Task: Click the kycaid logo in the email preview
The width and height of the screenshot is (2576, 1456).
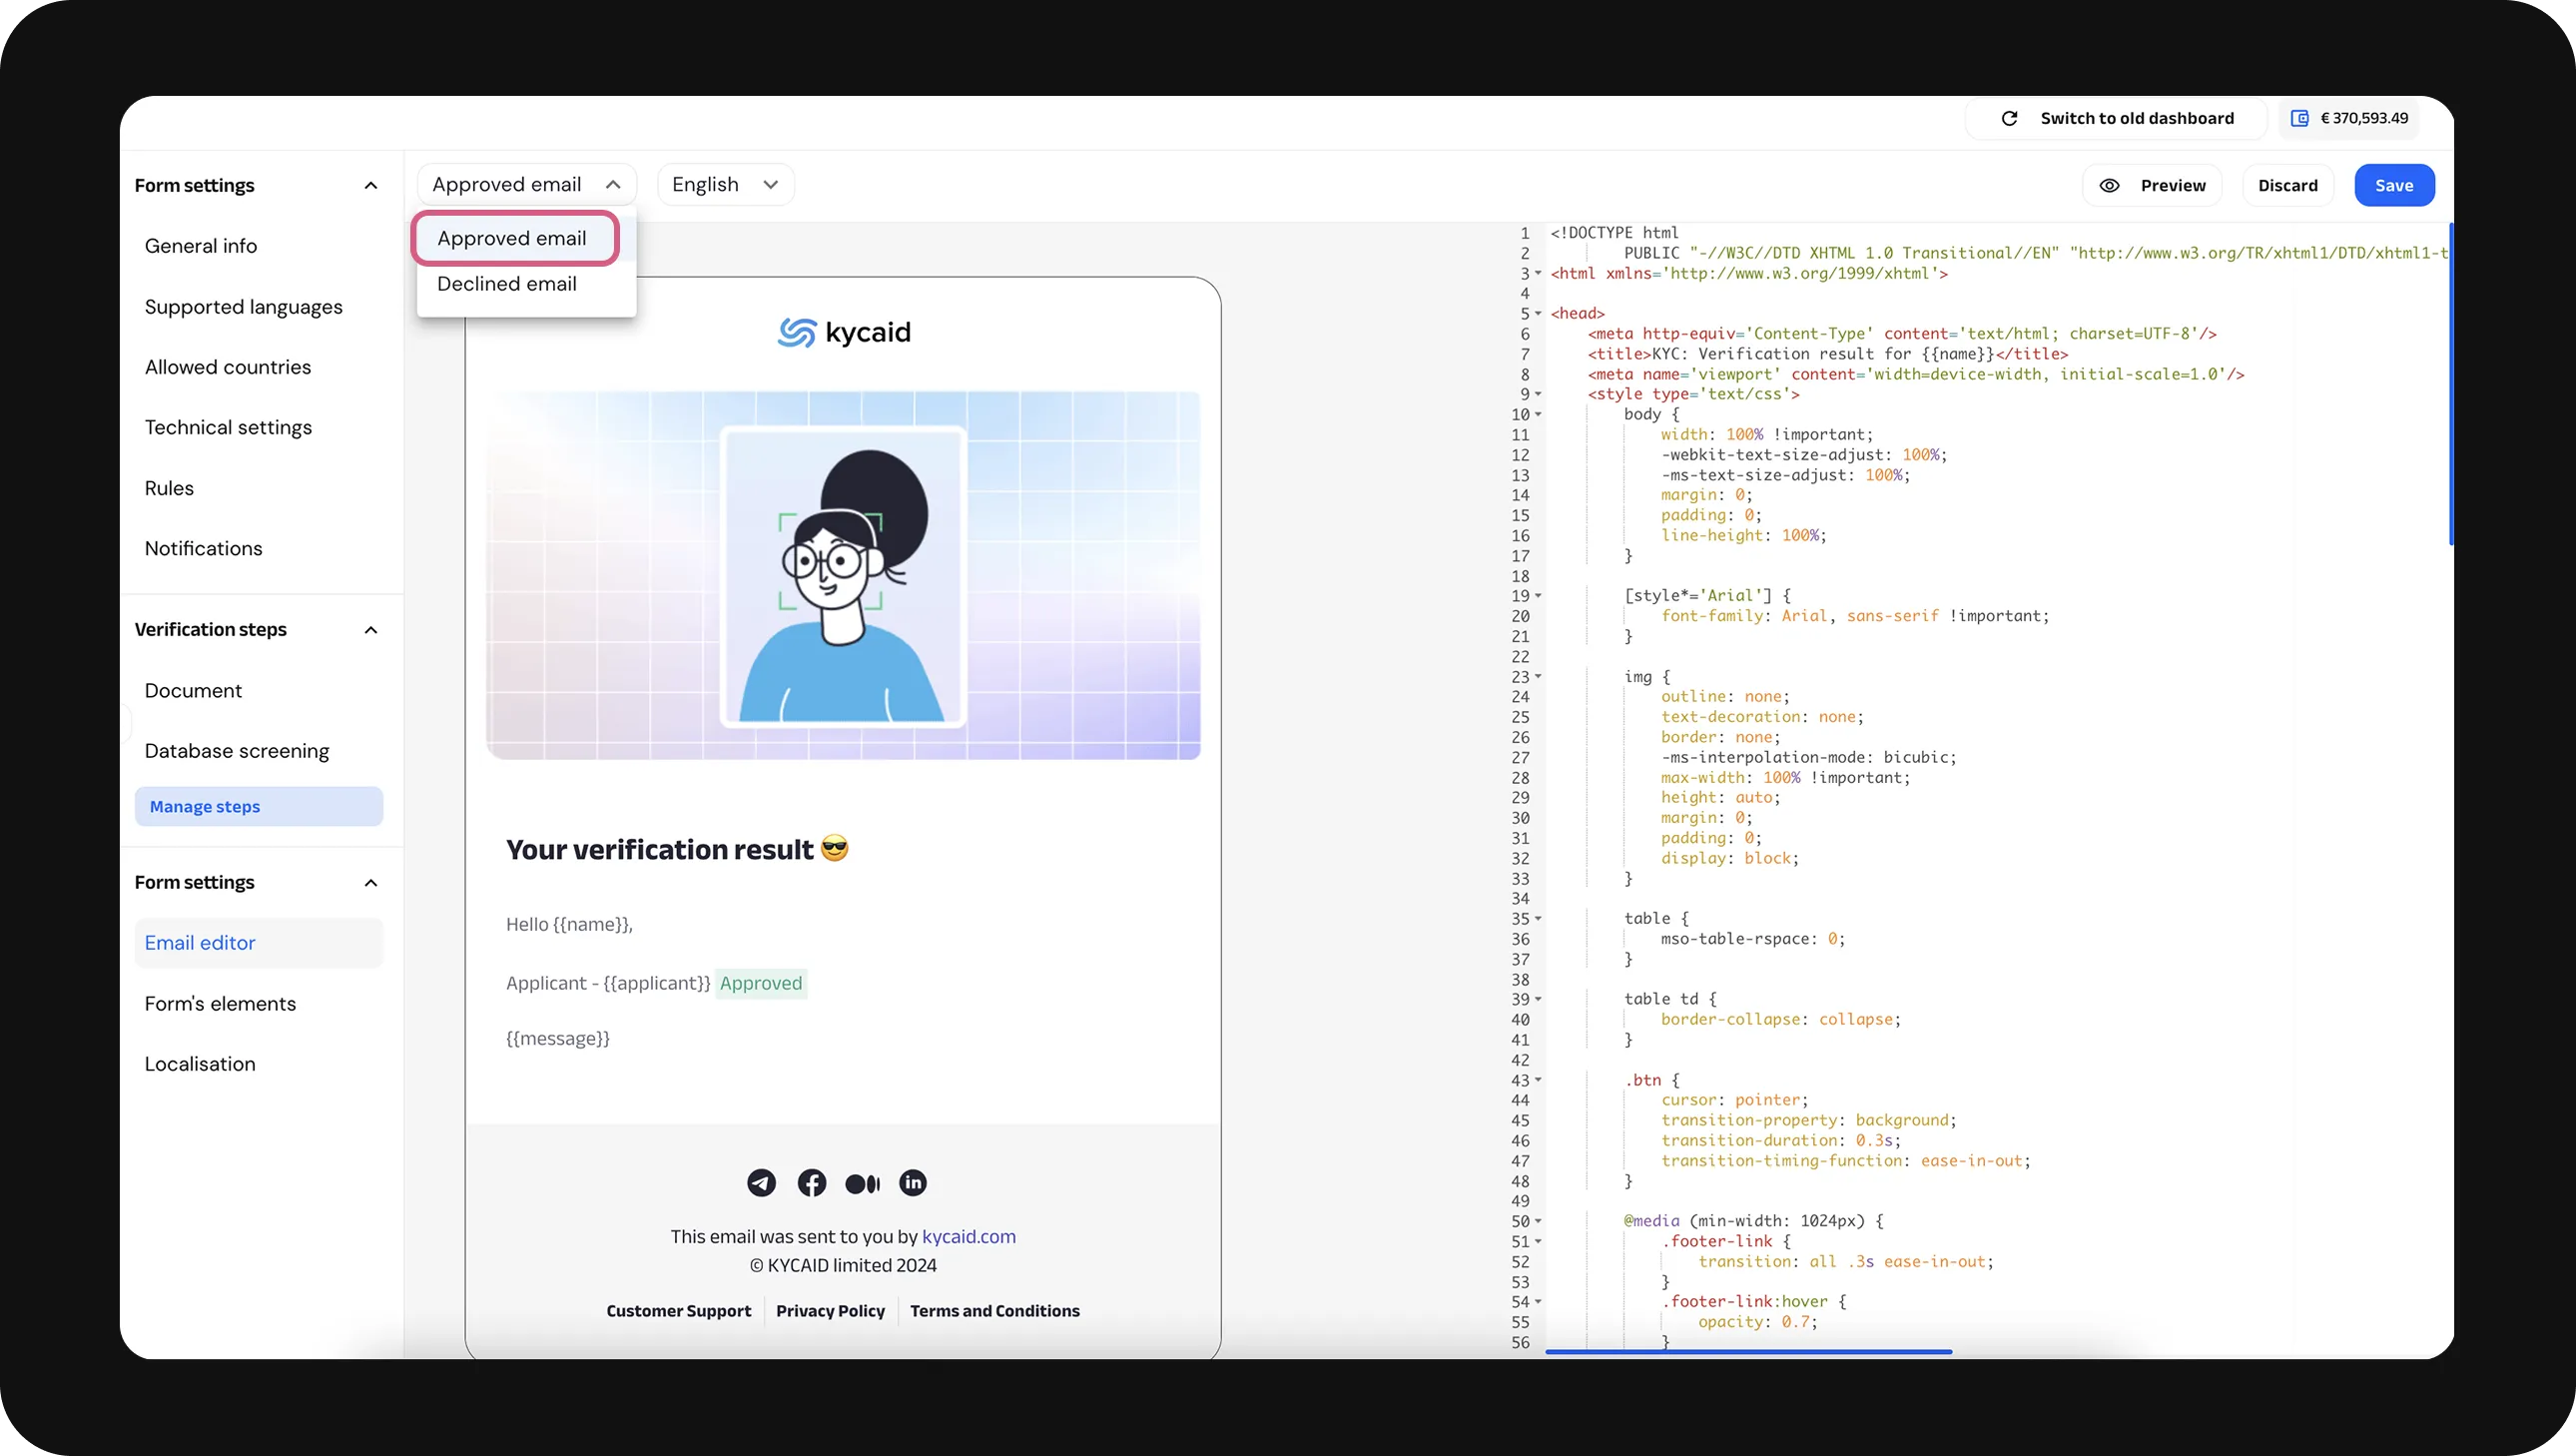Action: point(843,332)
